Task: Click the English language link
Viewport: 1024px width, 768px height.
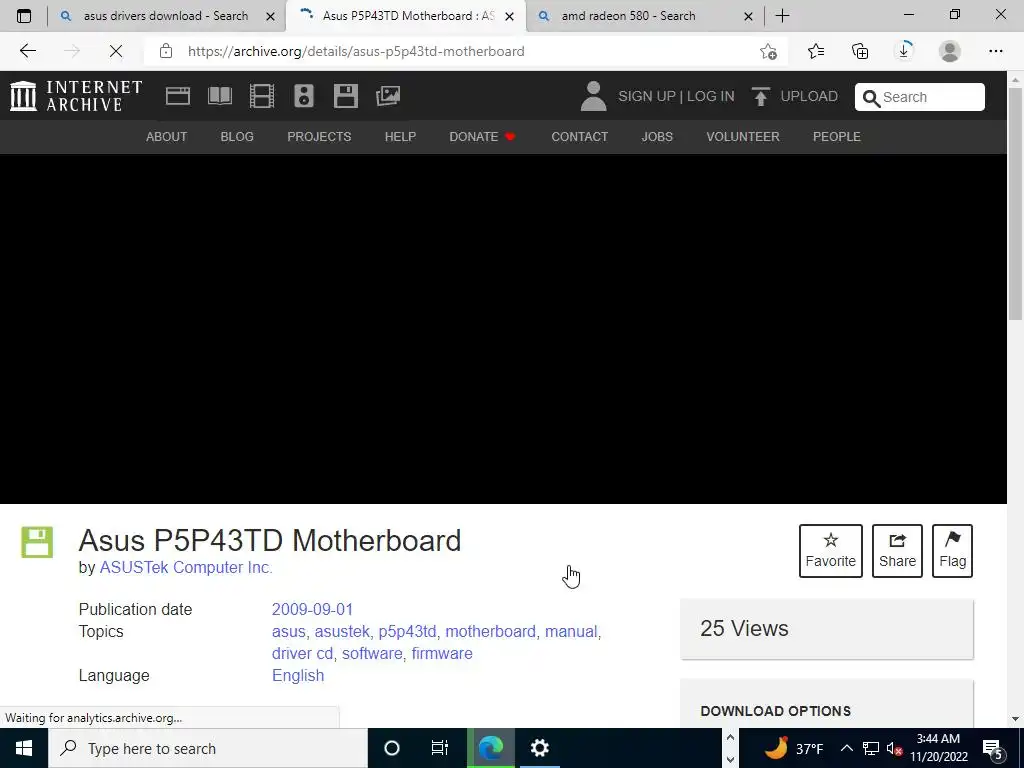Action: pos(298,675)
